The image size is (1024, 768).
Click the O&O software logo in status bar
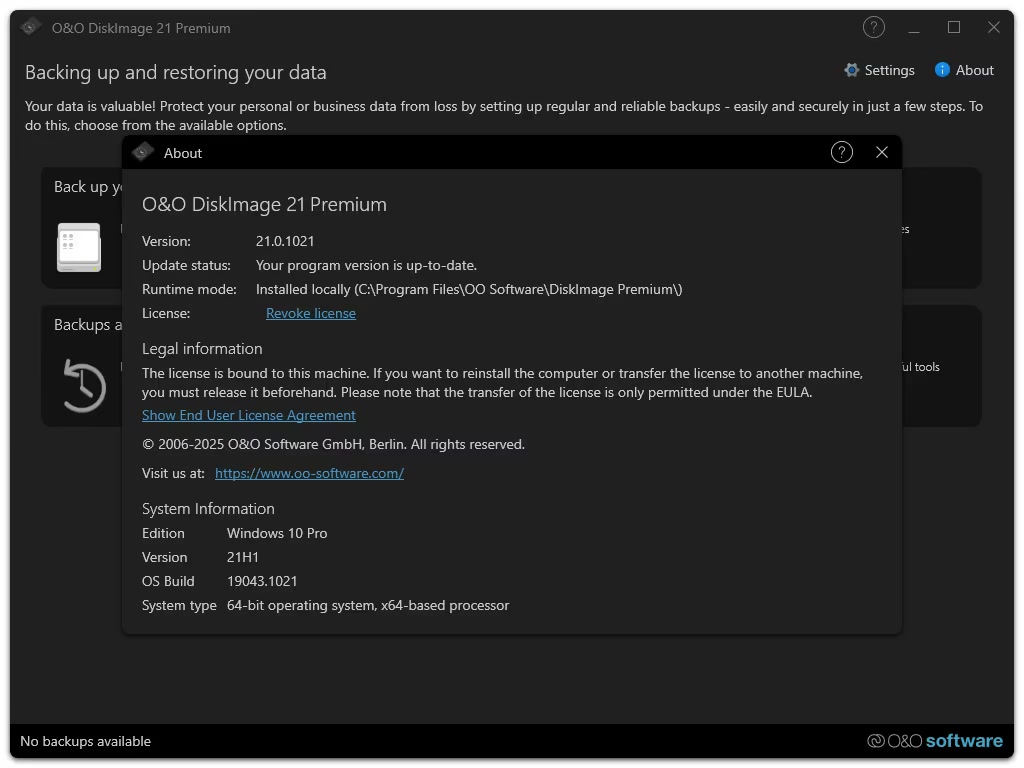[935, 741]
